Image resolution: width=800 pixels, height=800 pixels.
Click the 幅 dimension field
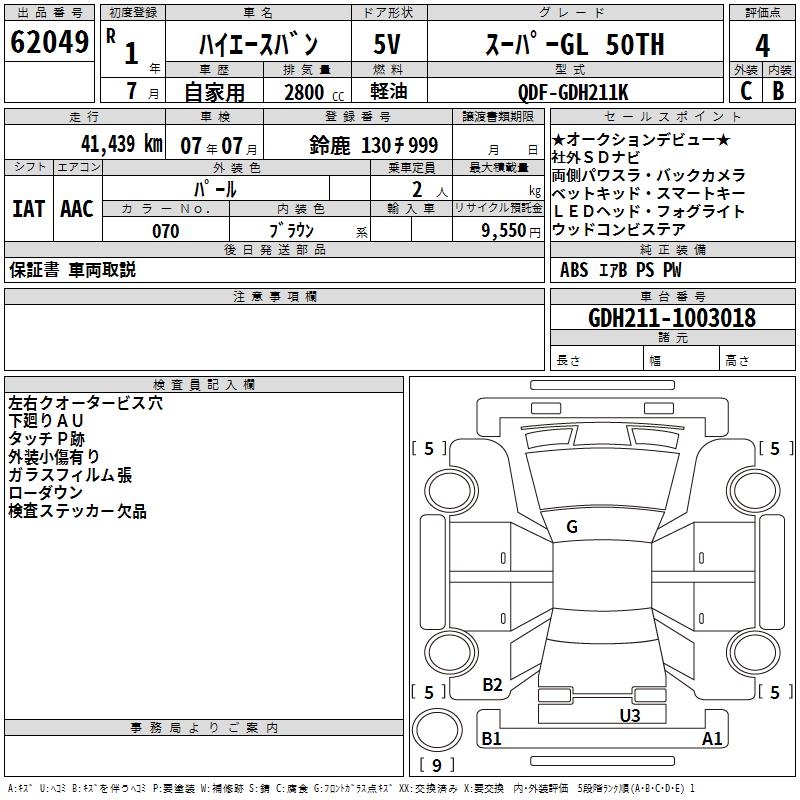pyautogui.click(x=682, y=359)
